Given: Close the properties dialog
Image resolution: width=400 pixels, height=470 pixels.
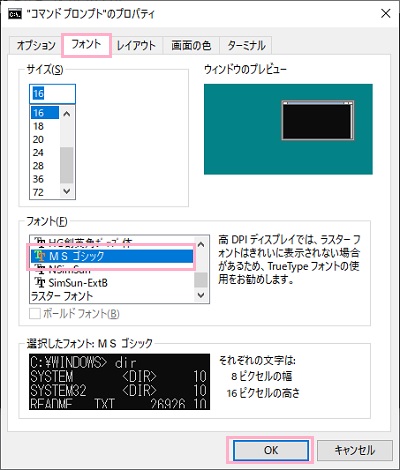Looking at the screenshot, I should pos(385,14).
